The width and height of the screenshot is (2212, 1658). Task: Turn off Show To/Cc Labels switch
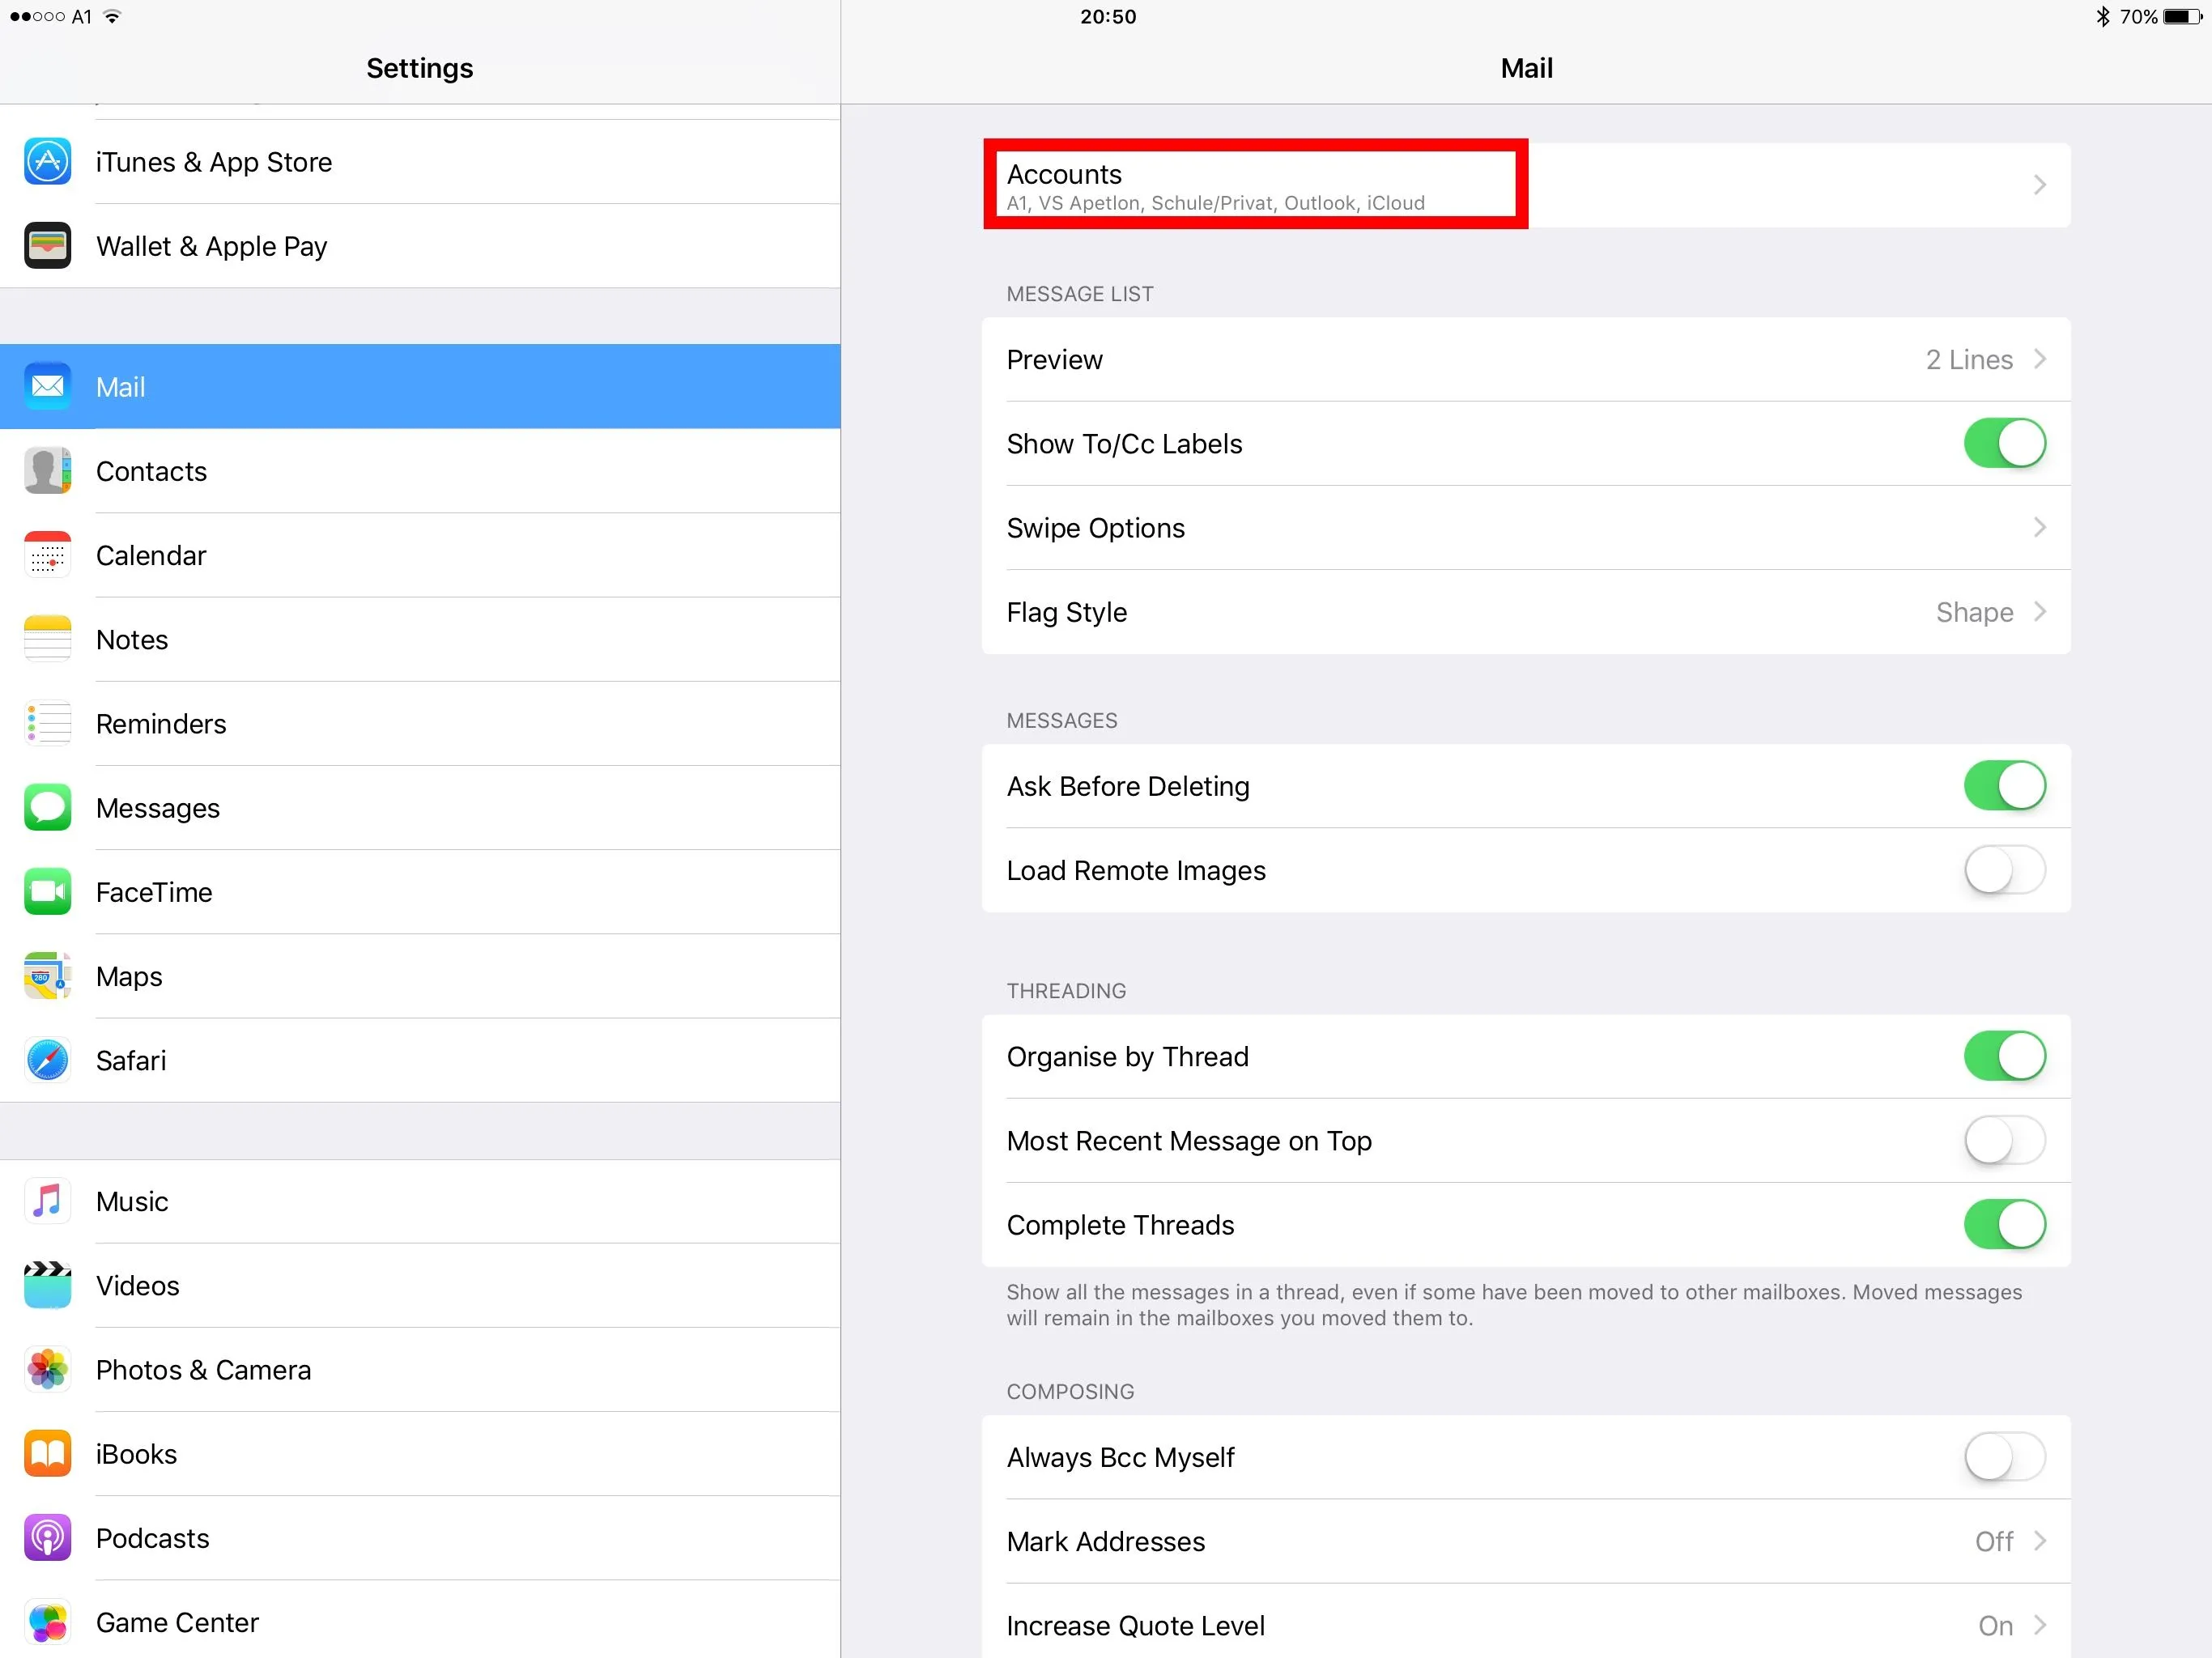click(2004, 444)
